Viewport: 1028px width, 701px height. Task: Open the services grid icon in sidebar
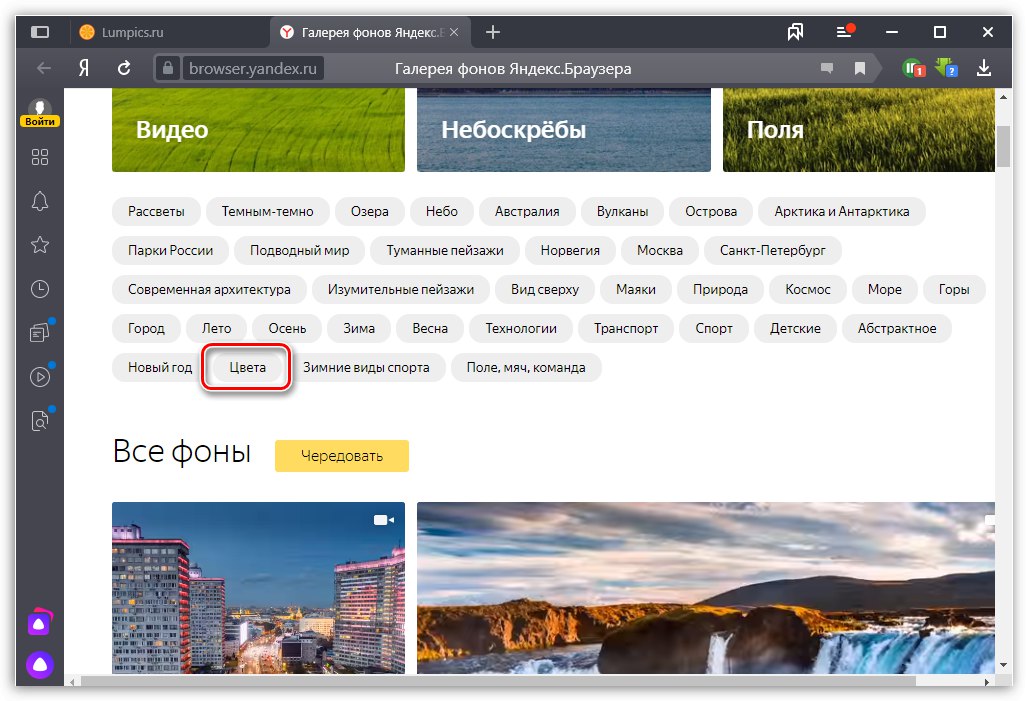tap(40, 157)
